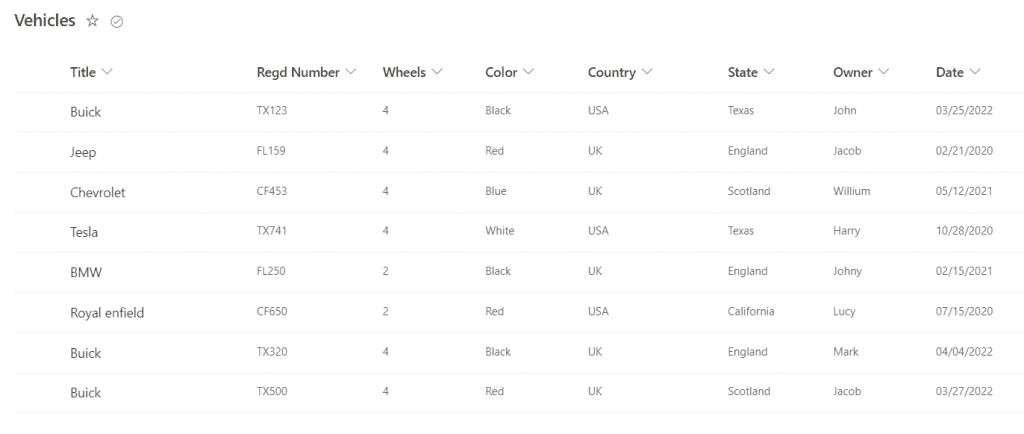Open the Chevrolet item title

[x=98, y=193]
